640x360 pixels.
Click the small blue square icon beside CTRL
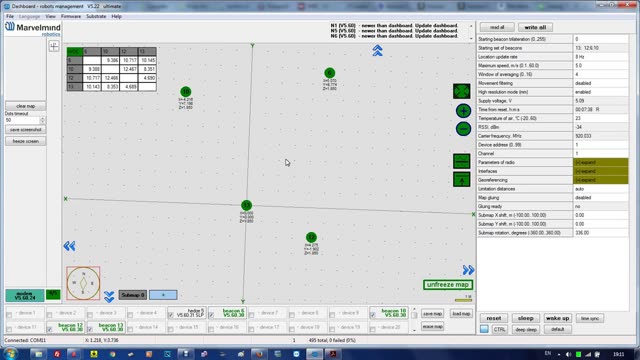tap(484, 329)
